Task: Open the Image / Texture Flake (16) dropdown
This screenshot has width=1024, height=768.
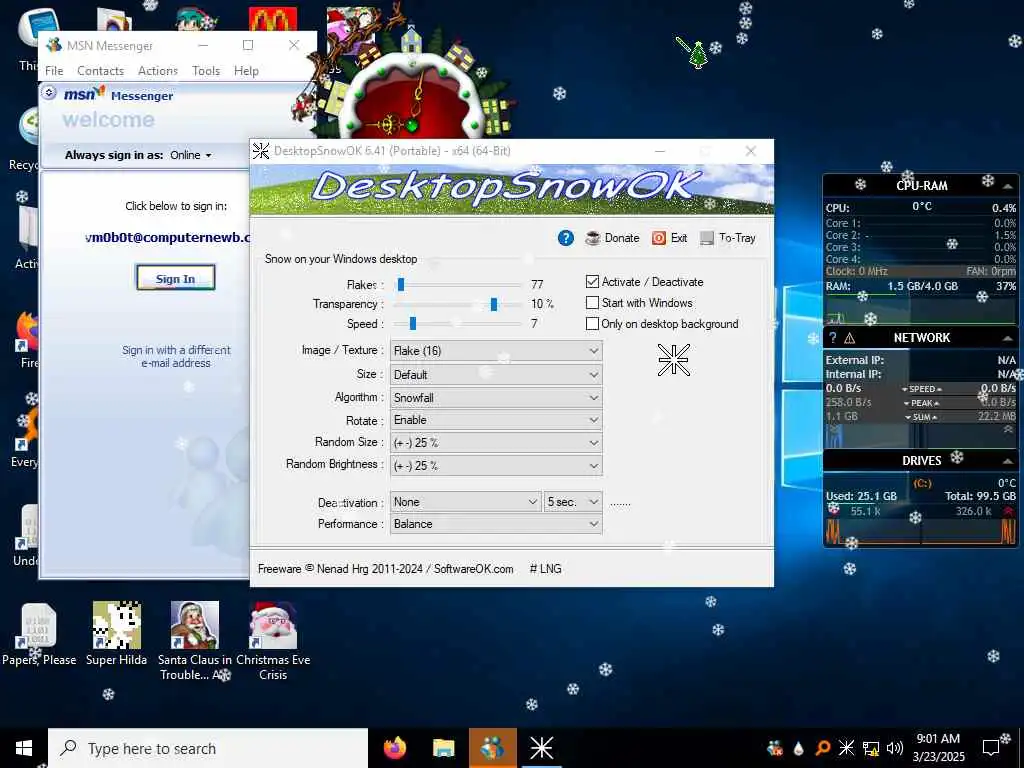Action: click(496, 351)
